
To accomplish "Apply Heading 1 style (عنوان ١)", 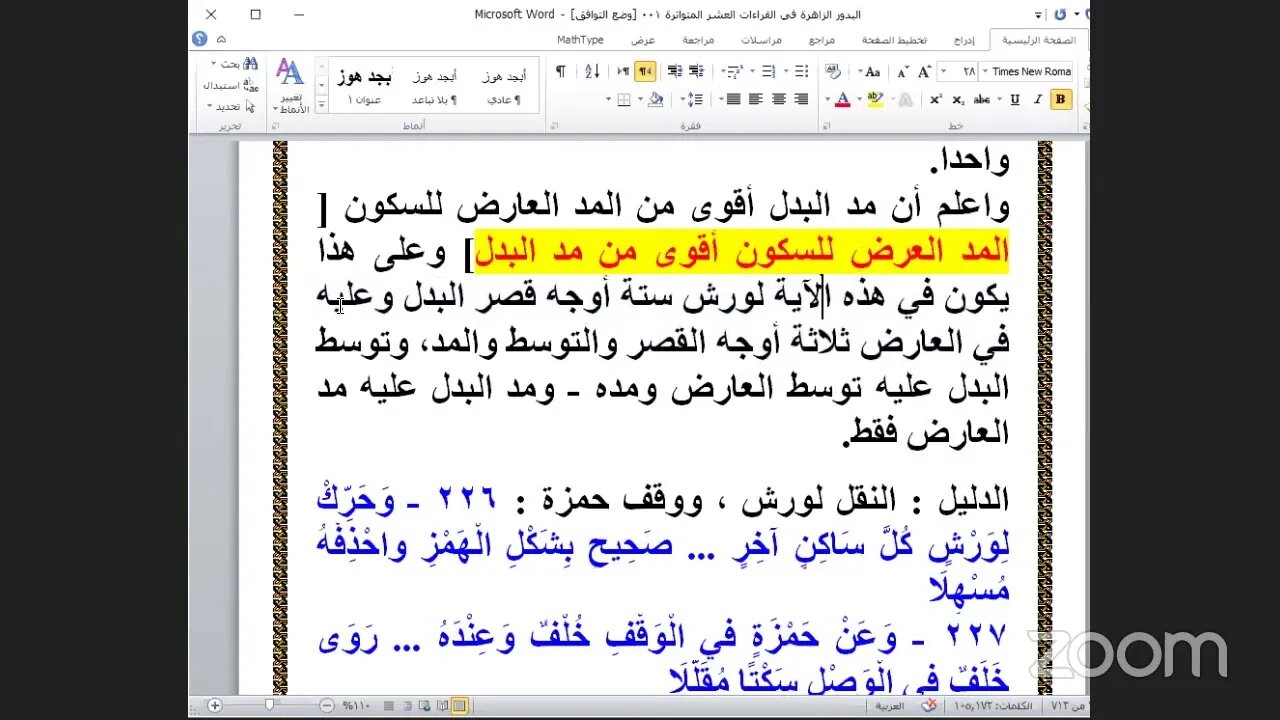I will click(365, 85).
